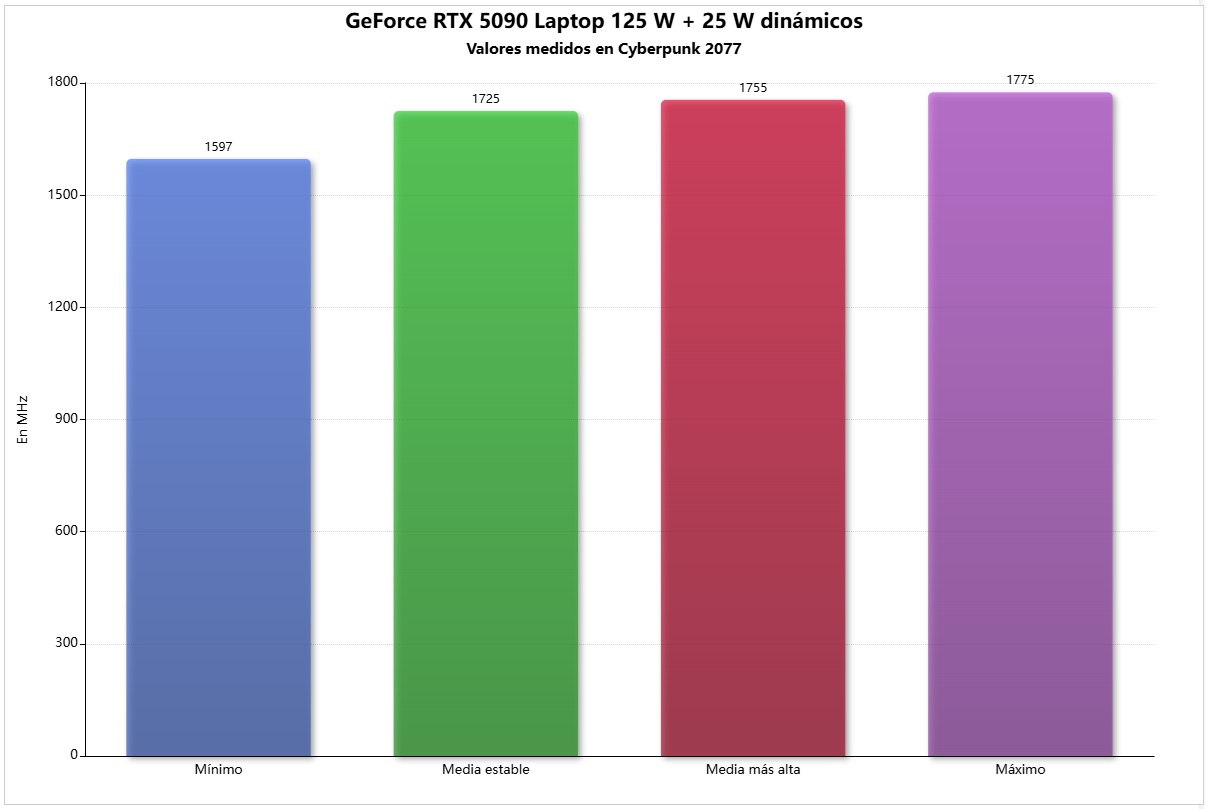The width and height of the screenshot is (1208, 809).
Task: Click the Media estable axis label
Action: coord(486,770)
